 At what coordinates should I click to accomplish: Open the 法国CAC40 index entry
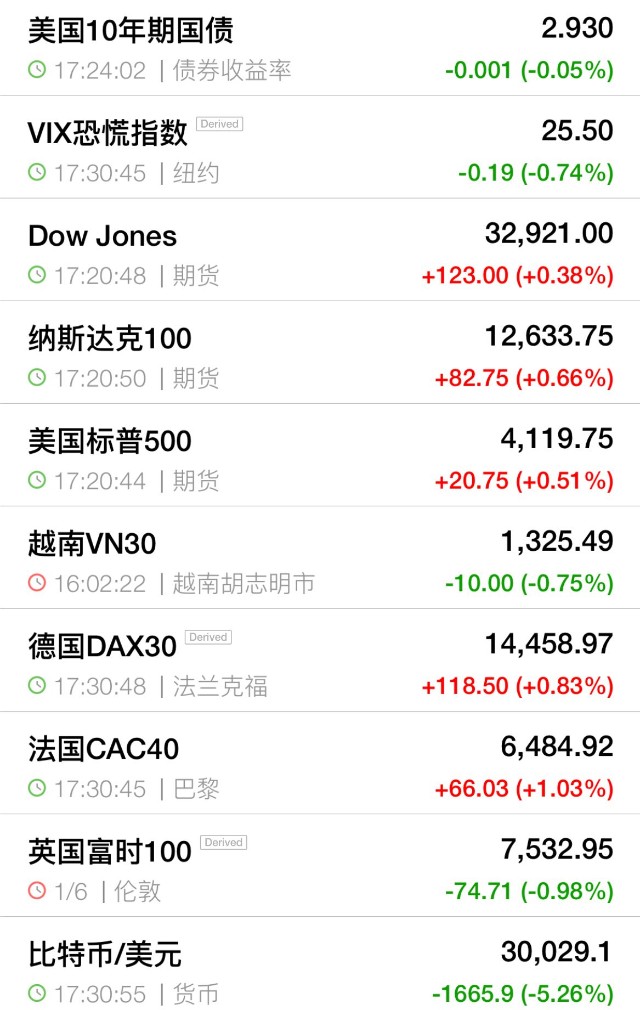tap(104, 749)
